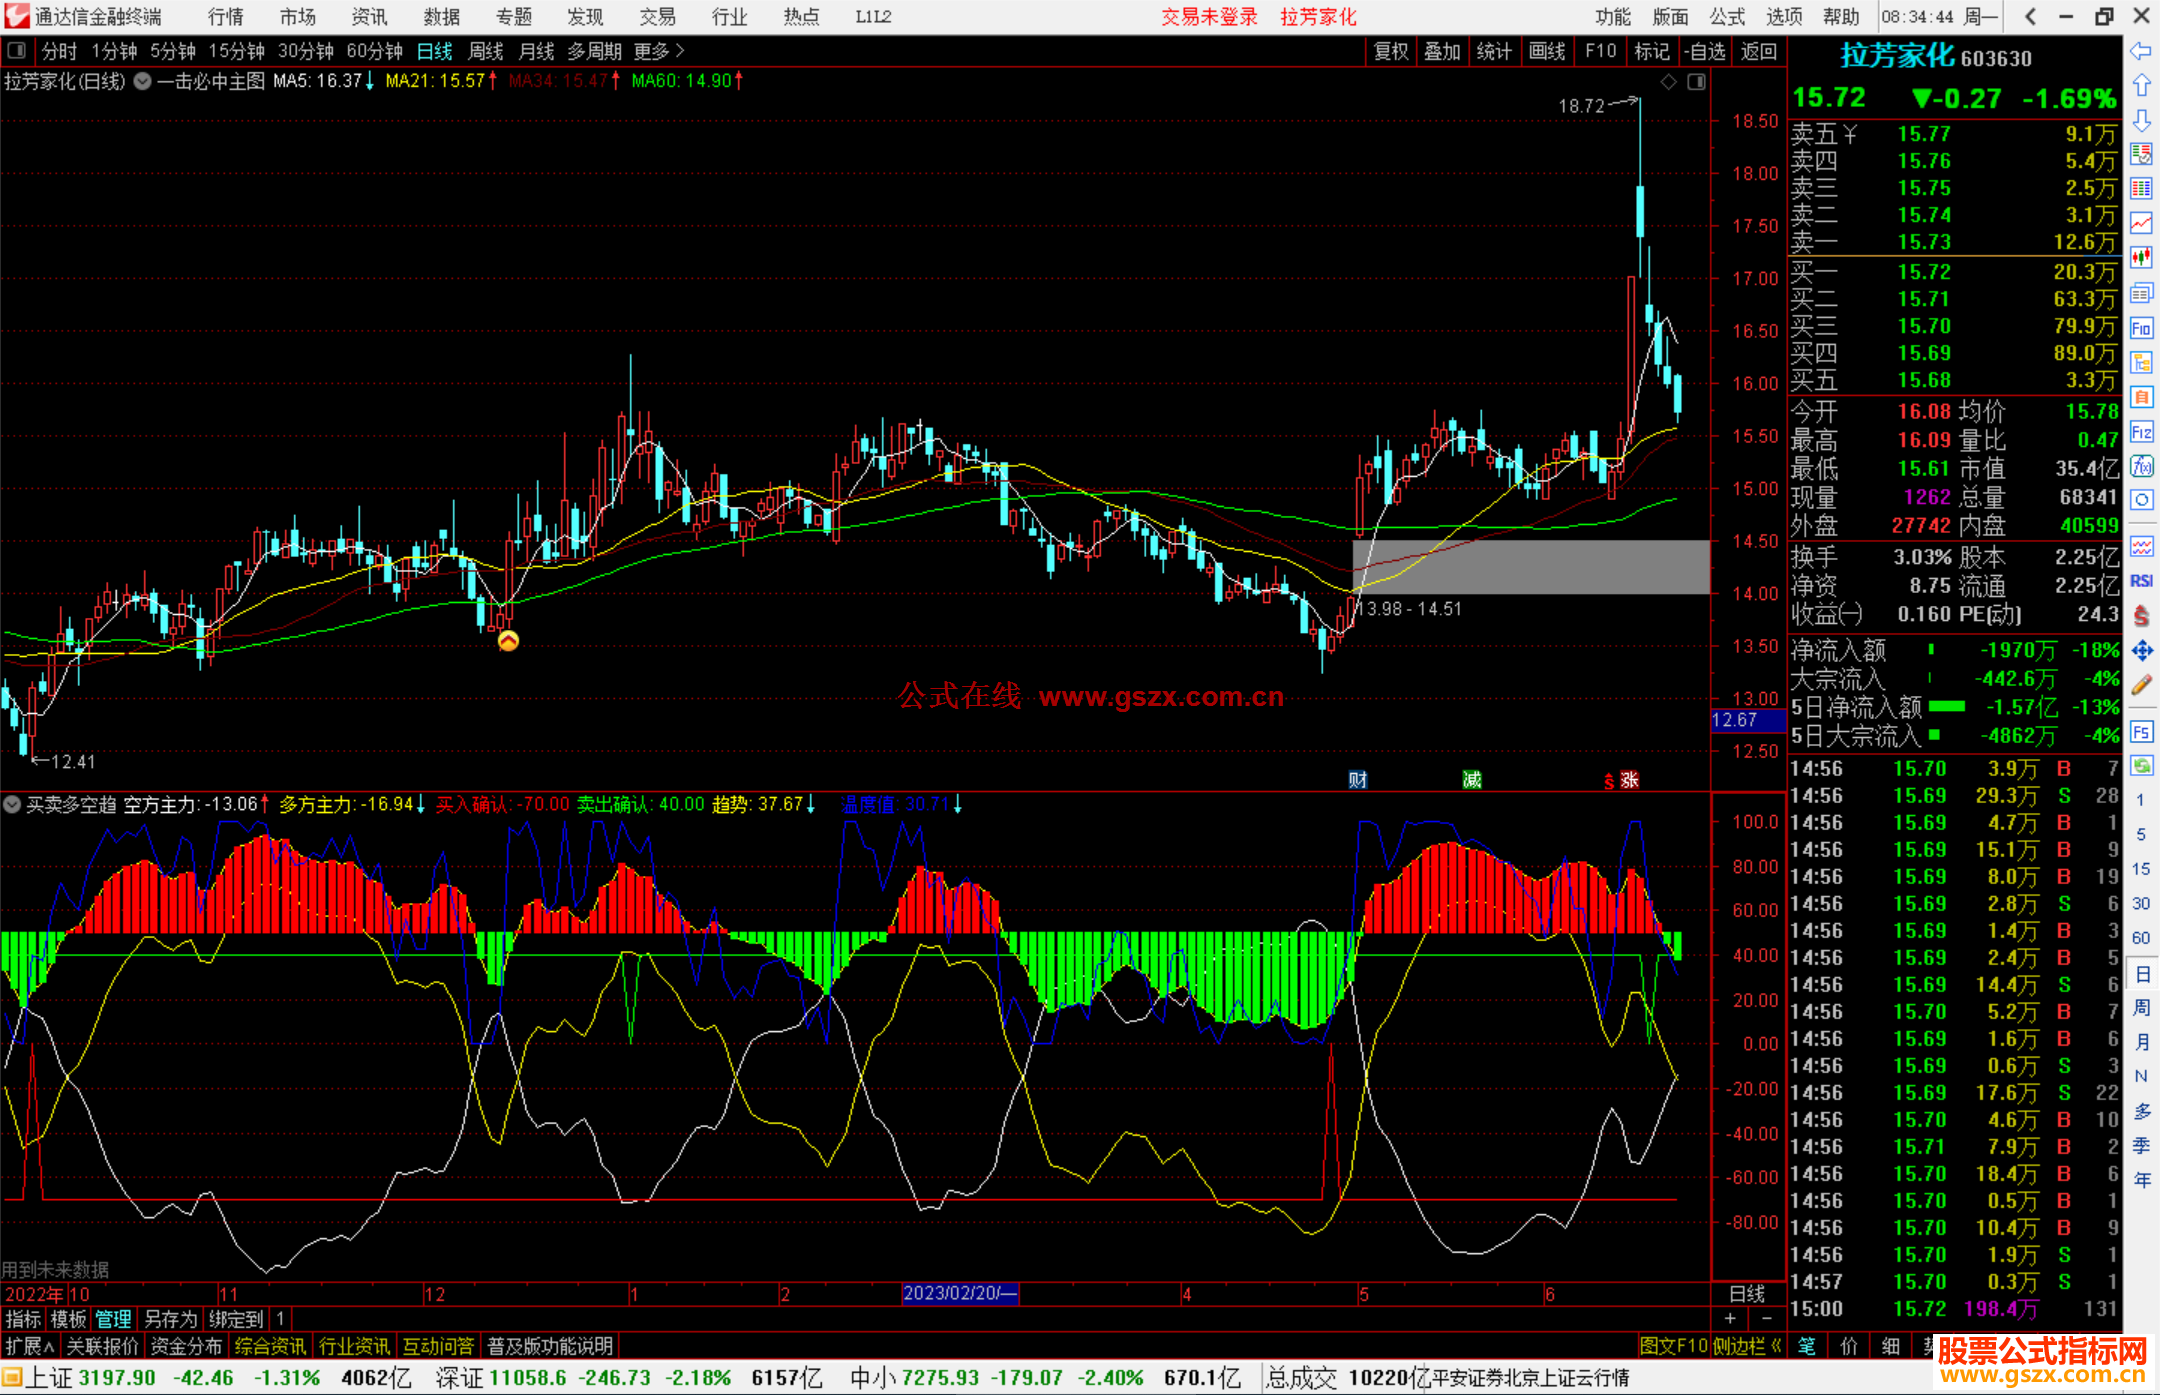Screen dimensions: 2160x1395
Task: Open the tree structure sidebar icon
Action: (x=2141, y=363)
